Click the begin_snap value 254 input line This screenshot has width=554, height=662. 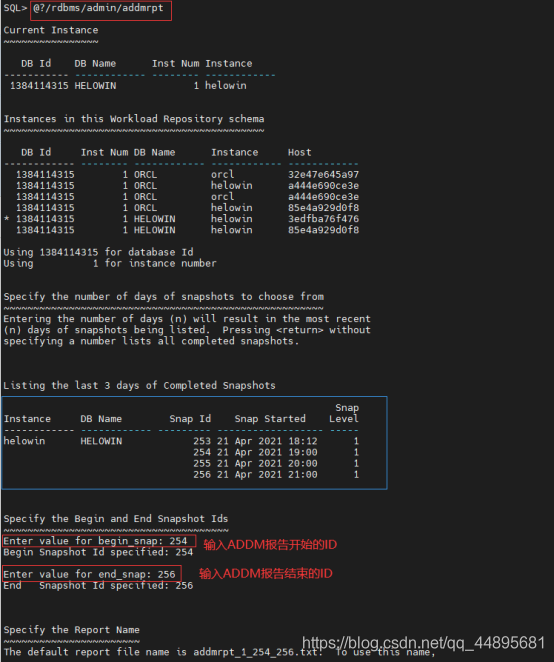pyautogui.click(x=95, y=541)
